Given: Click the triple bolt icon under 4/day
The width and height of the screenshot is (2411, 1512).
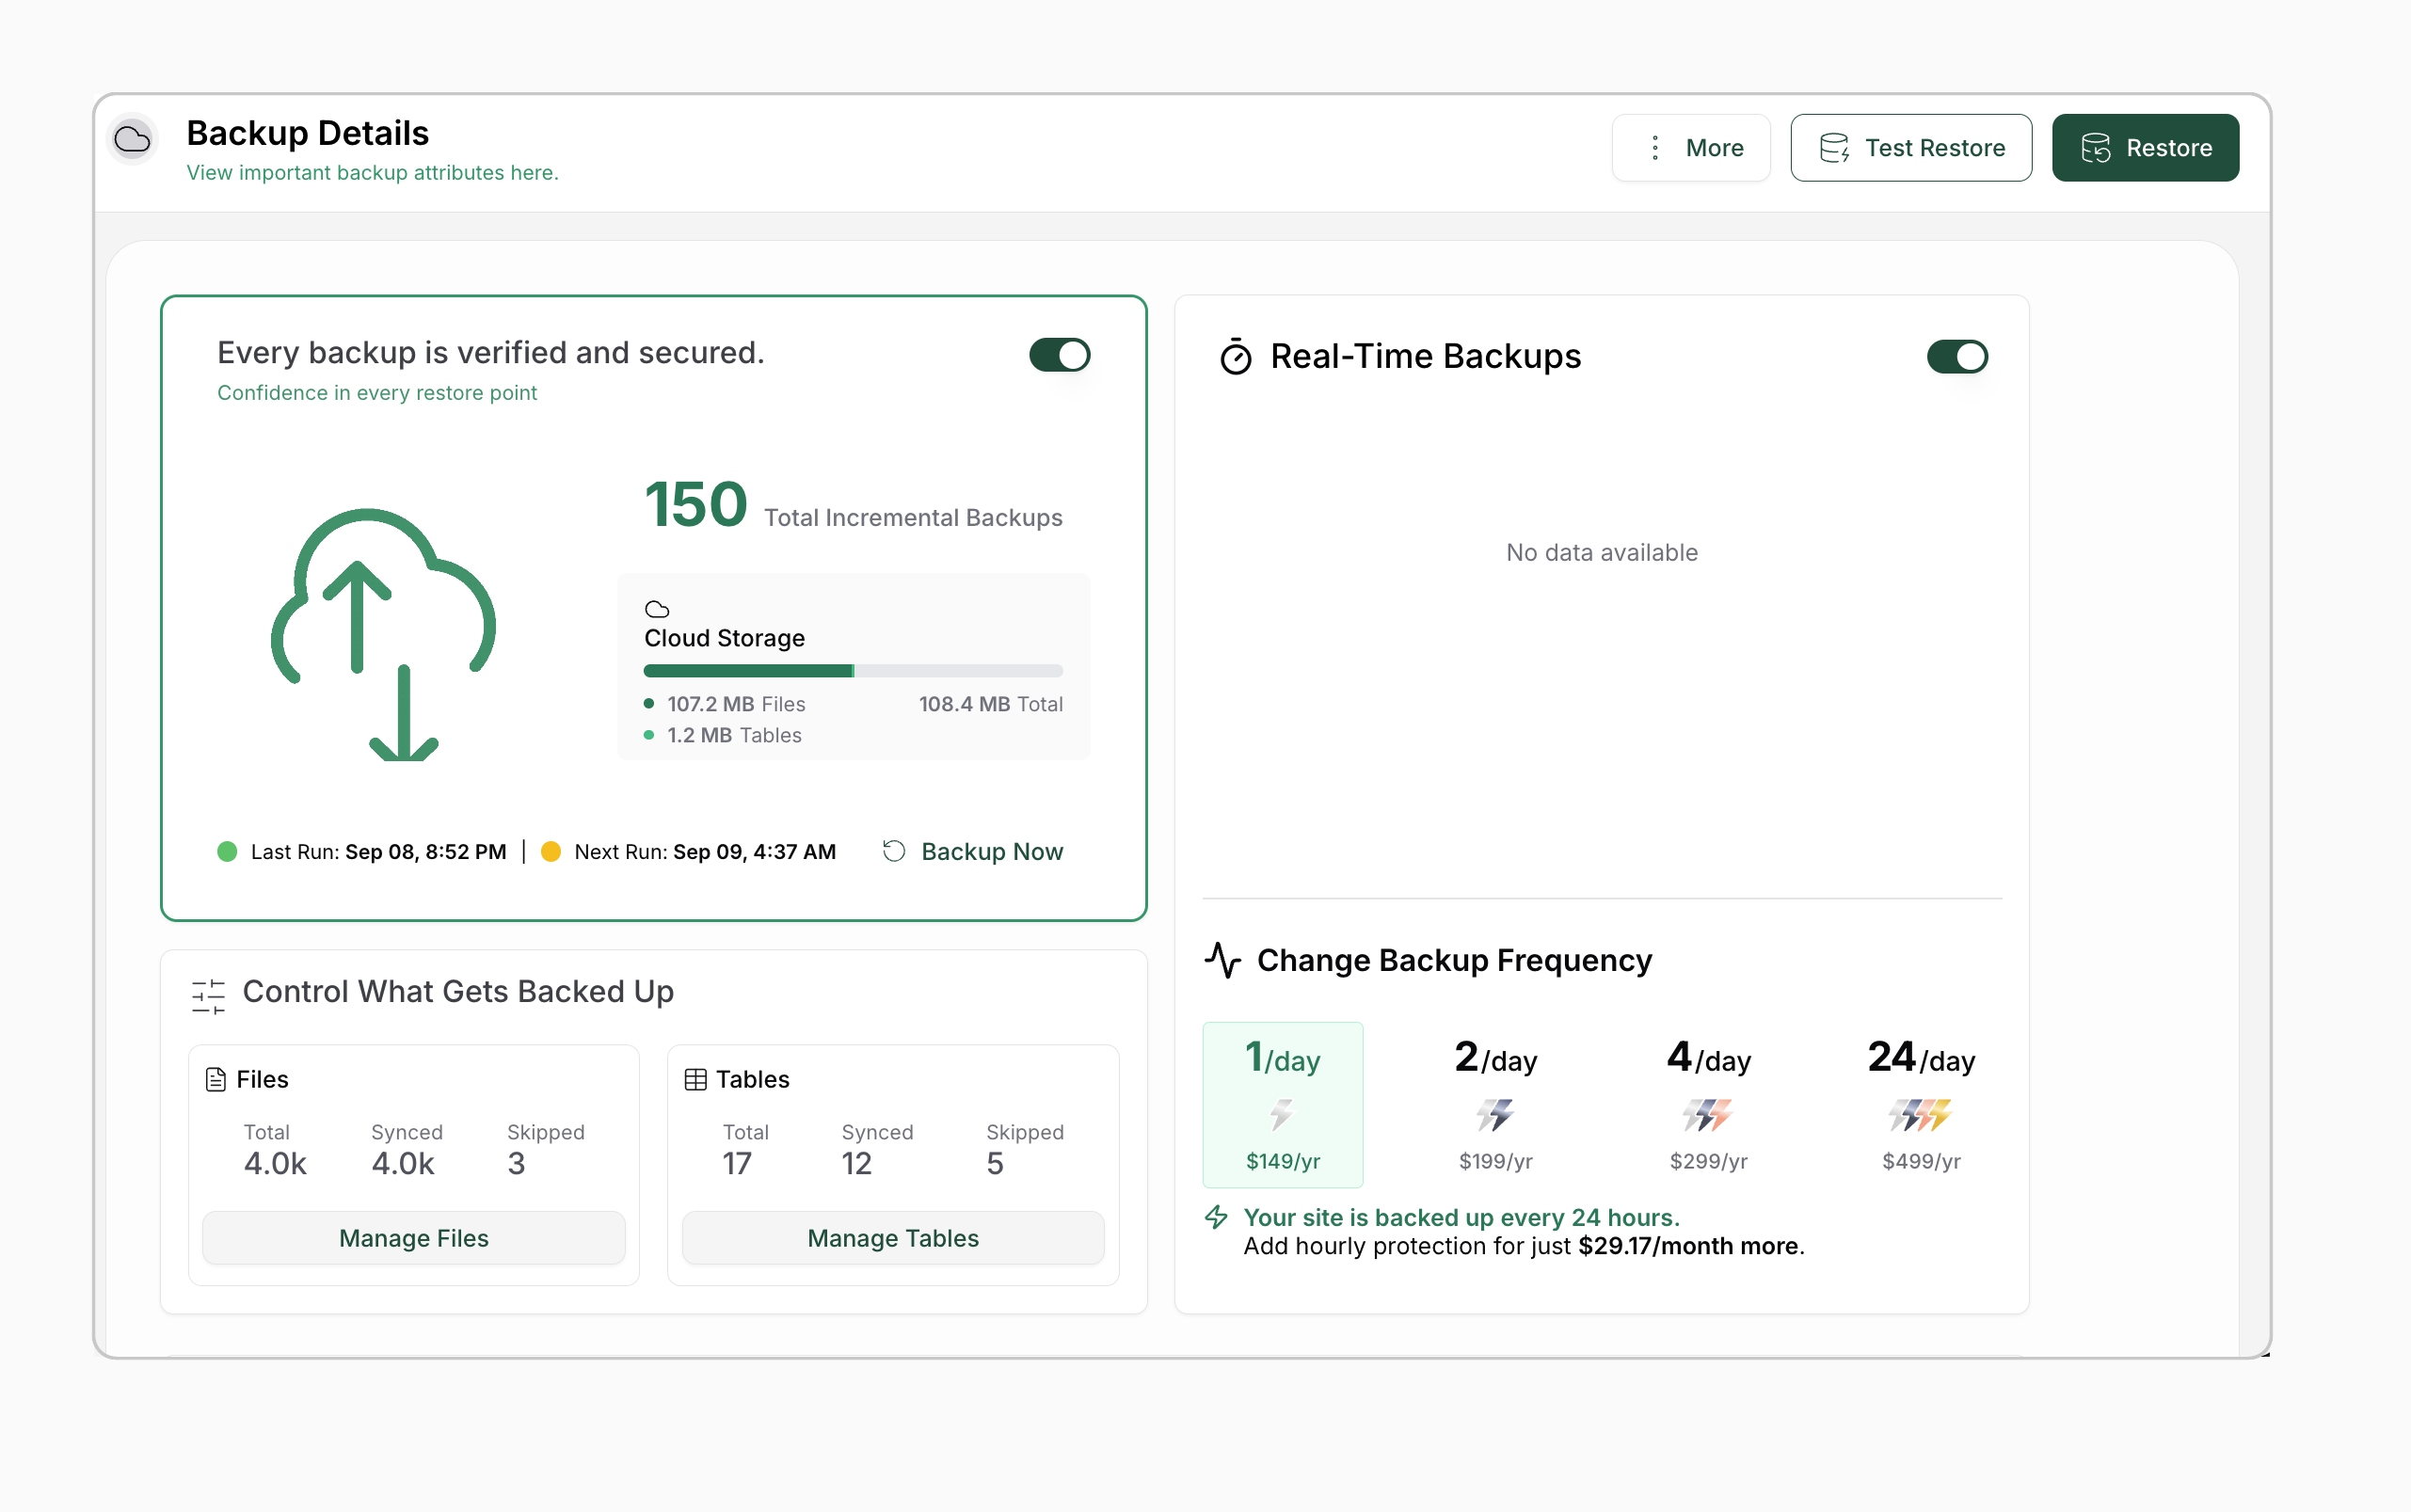Looking at the screenshot, I should pyautogui.click(x=1707, y=1114).
